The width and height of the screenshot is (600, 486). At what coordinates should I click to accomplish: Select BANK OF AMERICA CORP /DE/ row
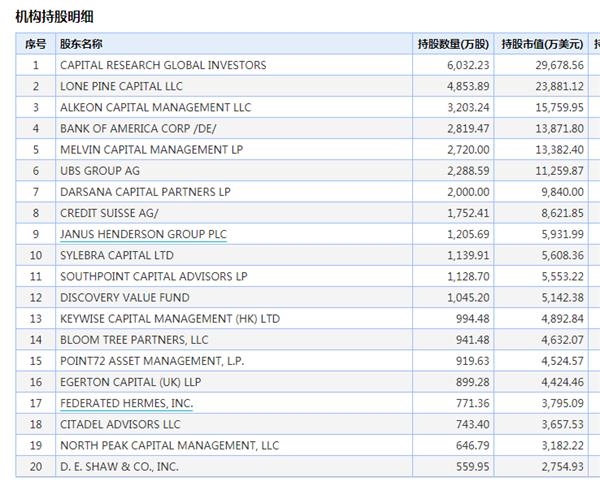tap(308, 129)
